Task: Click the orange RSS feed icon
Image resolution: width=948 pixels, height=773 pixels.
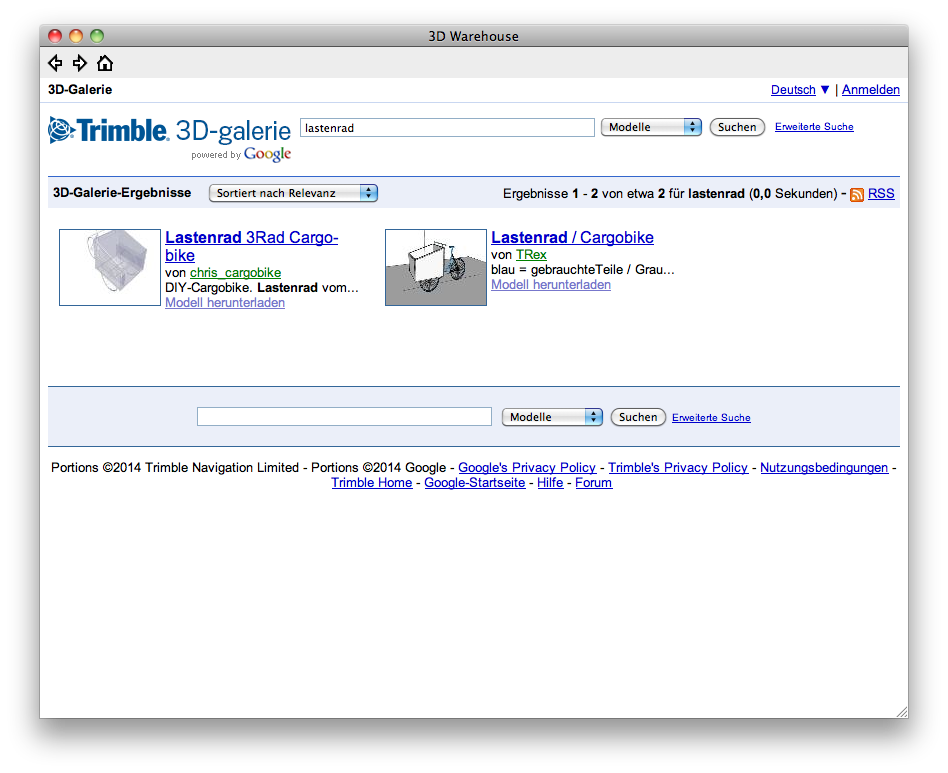Action: [857, 194]
